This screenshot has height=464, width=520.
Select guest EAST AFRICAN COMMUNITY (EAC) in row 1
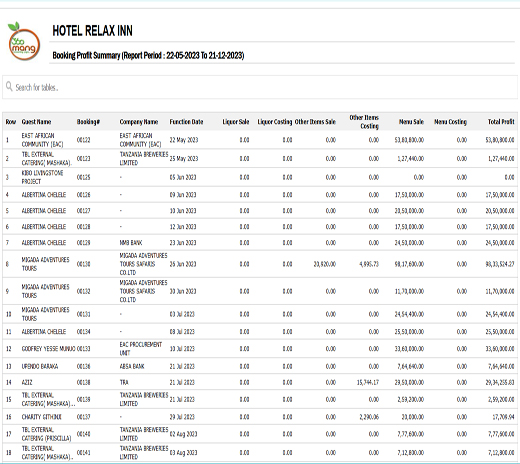point(42,140)
